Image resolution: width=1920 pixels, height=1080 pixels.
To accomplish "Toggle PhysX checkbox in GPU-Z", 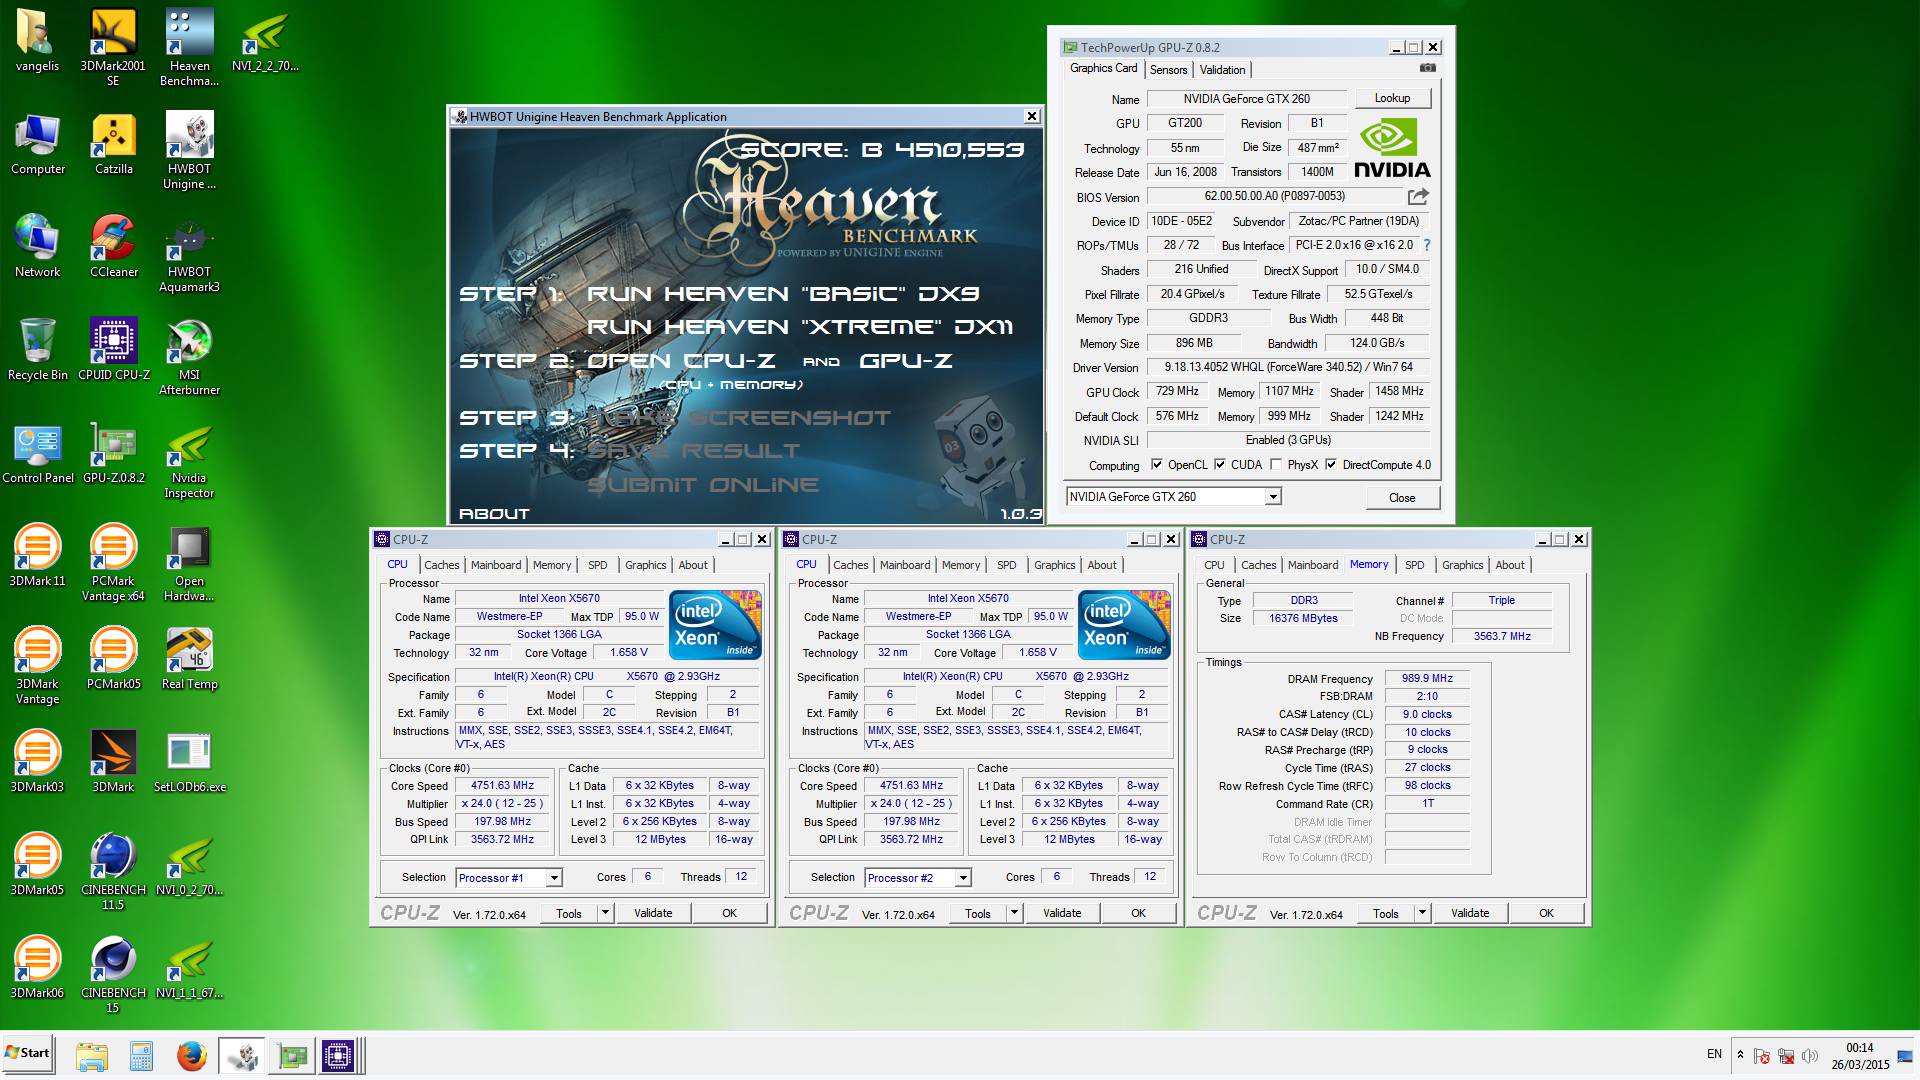I will (1276, 465).
